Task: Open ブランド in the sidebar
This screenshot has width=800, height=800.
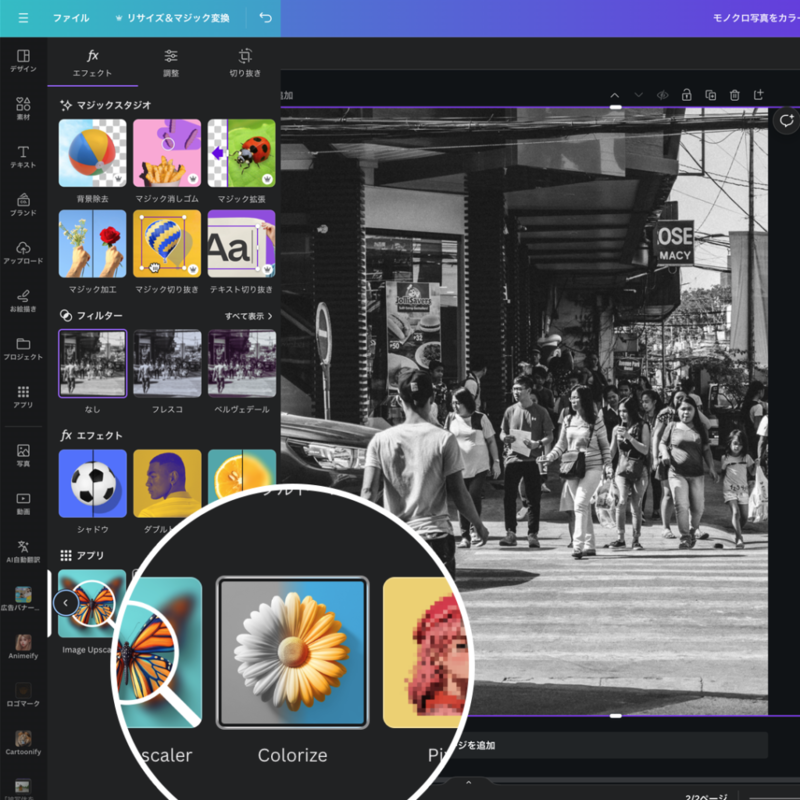Action: 23,205
